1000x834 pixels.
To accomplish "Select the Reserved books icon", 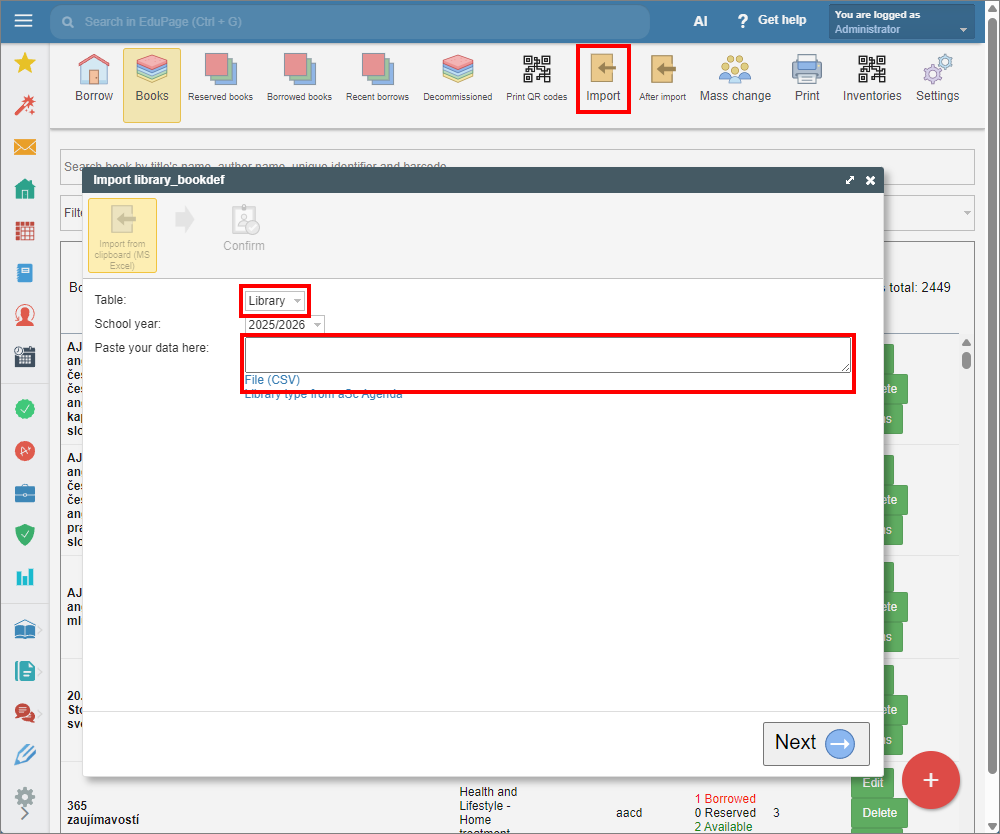I will (x=220, y=79).
